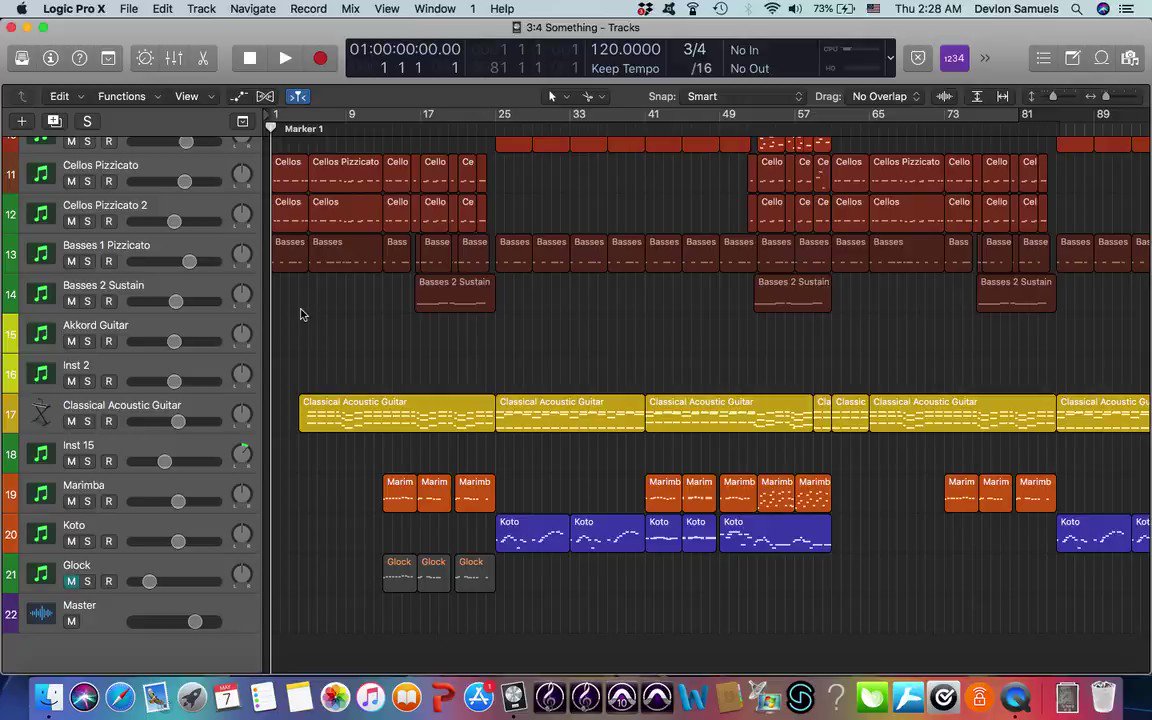
Task: Open the Drag No Overlap dropdown
Action: pos(885,96)
